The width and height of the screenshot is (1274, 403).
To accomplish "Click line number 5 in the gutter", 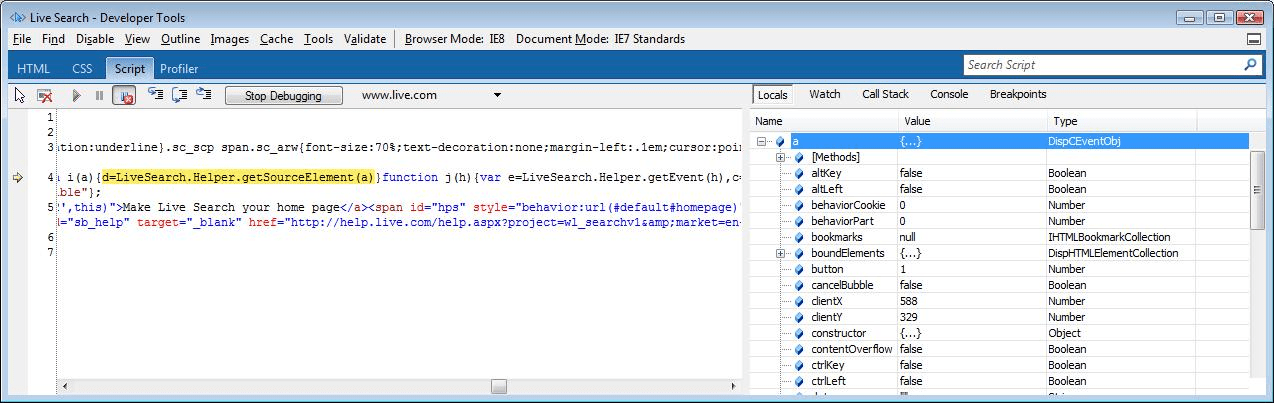I will 49,207.
